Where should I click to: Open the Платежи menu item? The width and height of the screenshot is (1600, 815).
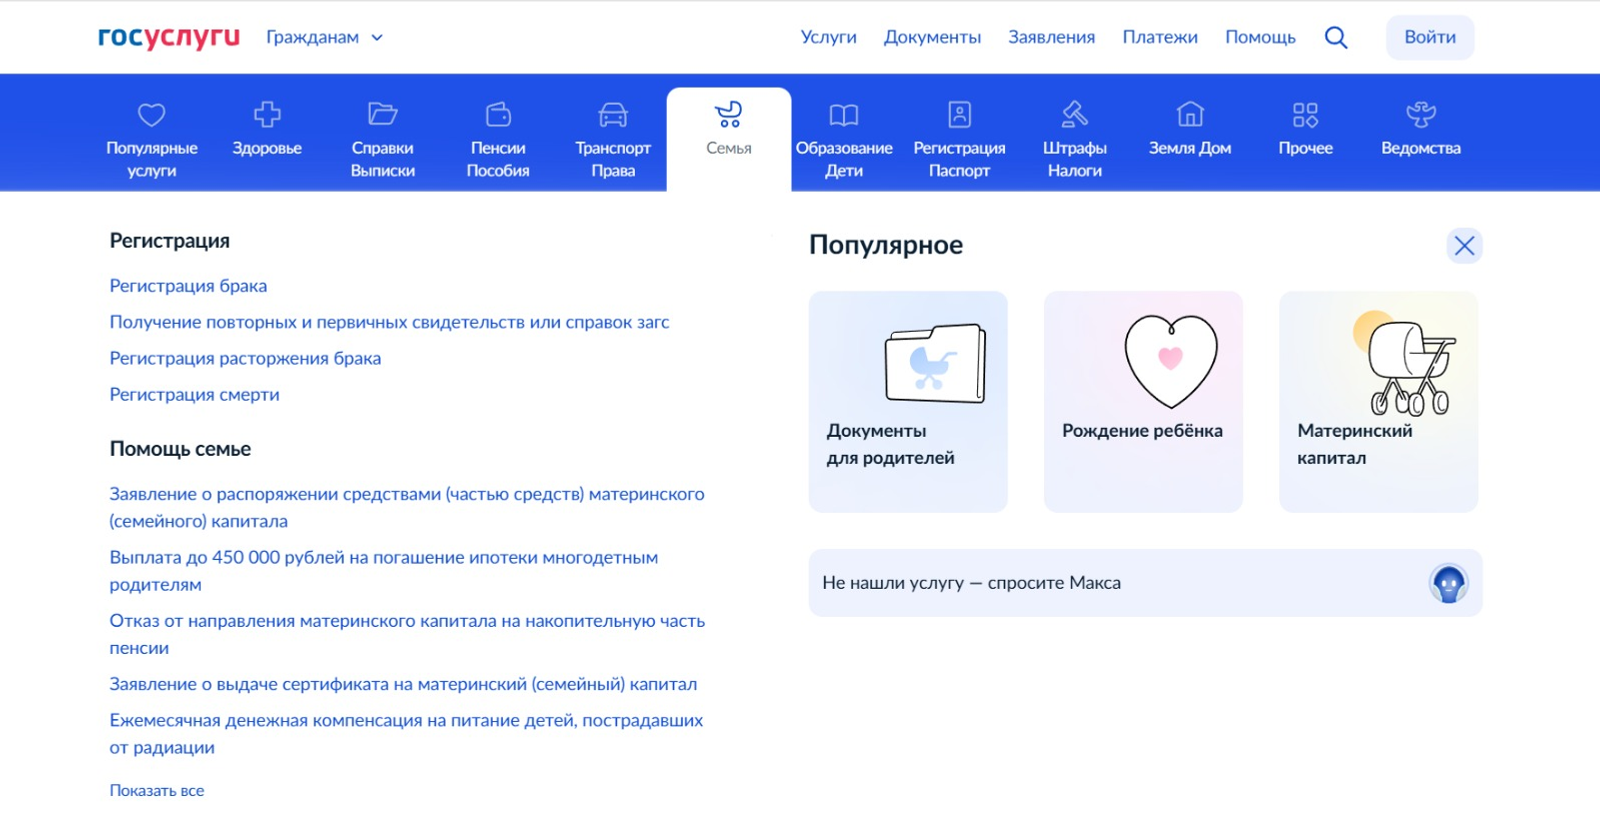pyautogui.click(x=1160, y=37)
